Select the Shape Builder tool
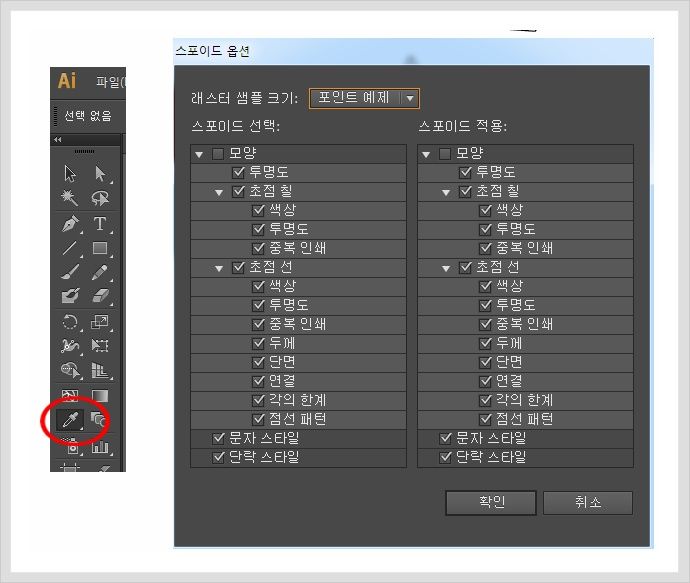The image size is (690, 583). coord(70,370)
